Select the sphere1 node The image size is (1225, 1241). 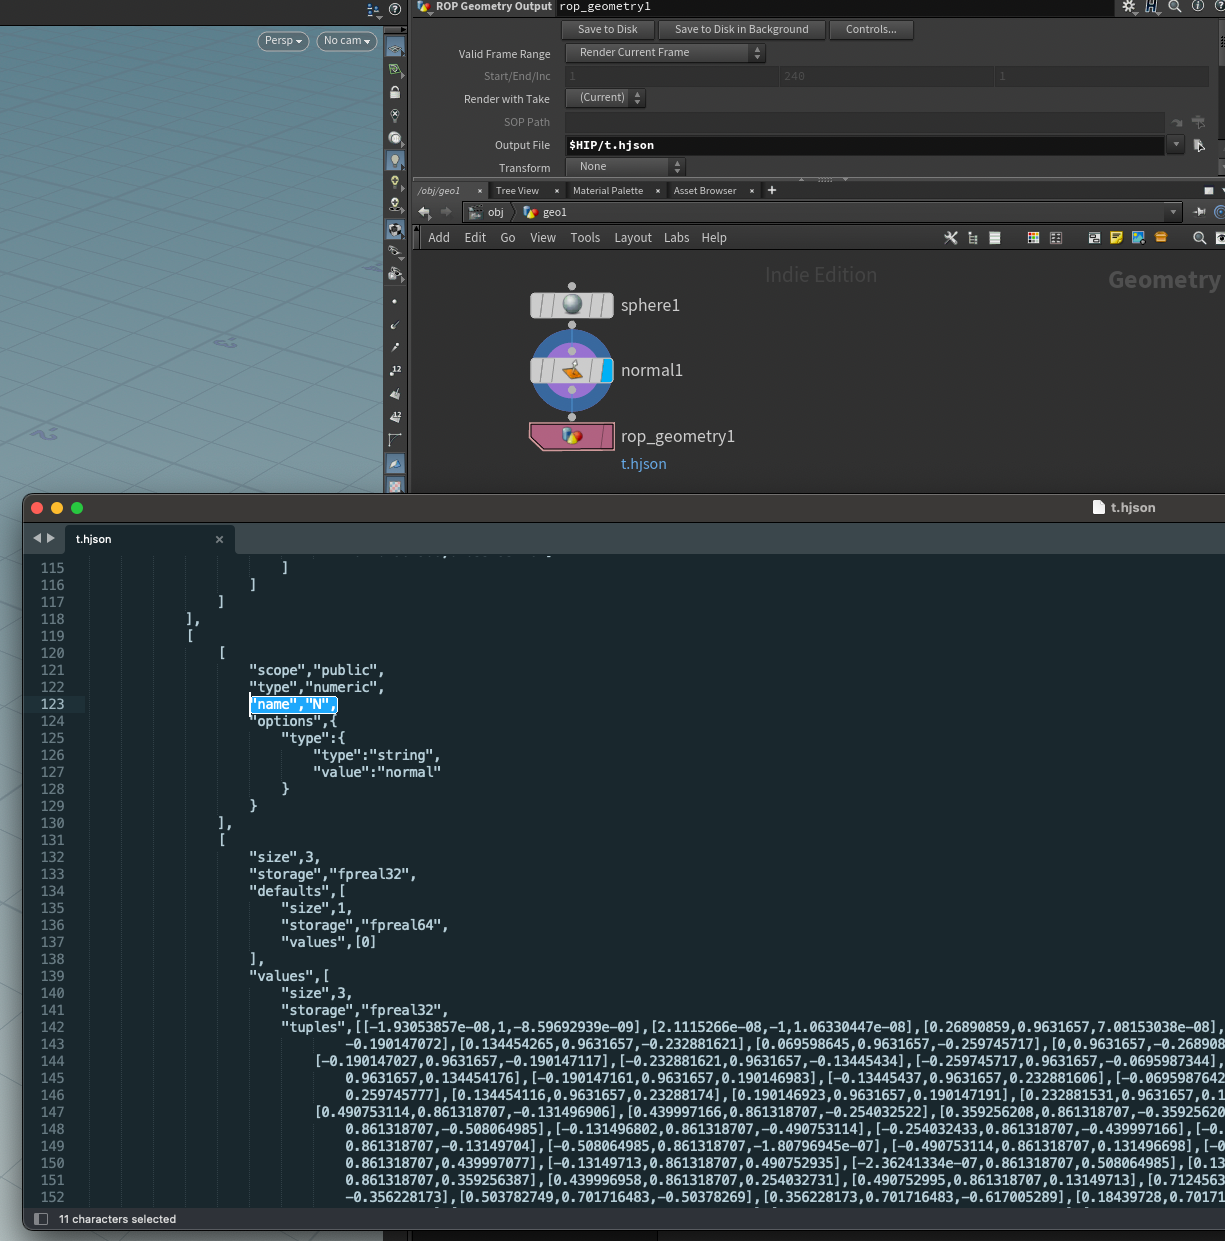tap(572, 305)
